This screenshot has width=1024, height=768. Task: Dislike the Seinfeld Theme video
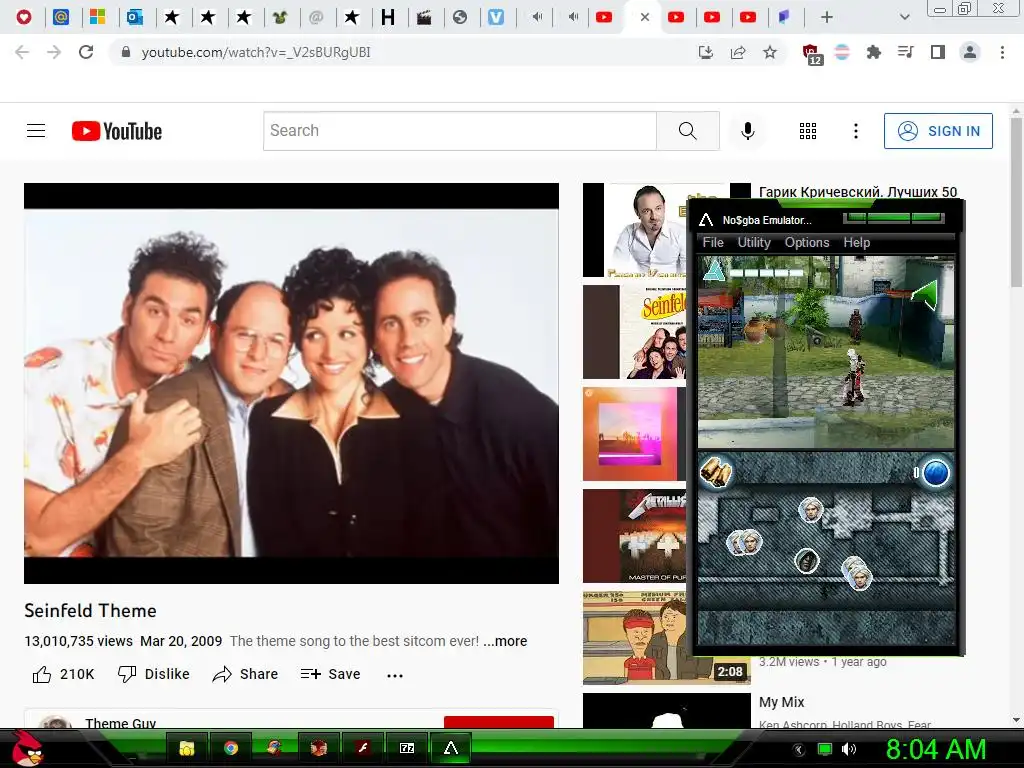153,674
